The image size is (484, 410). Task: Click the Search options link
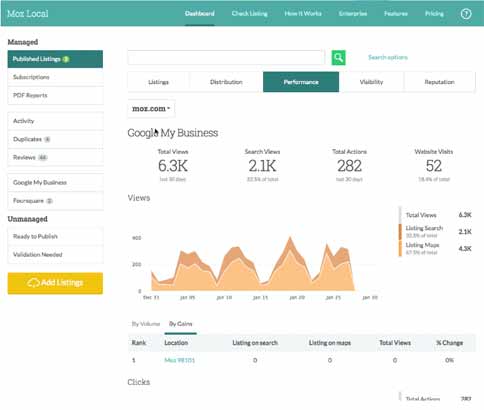pyautogui.click(x=388, y=57)
